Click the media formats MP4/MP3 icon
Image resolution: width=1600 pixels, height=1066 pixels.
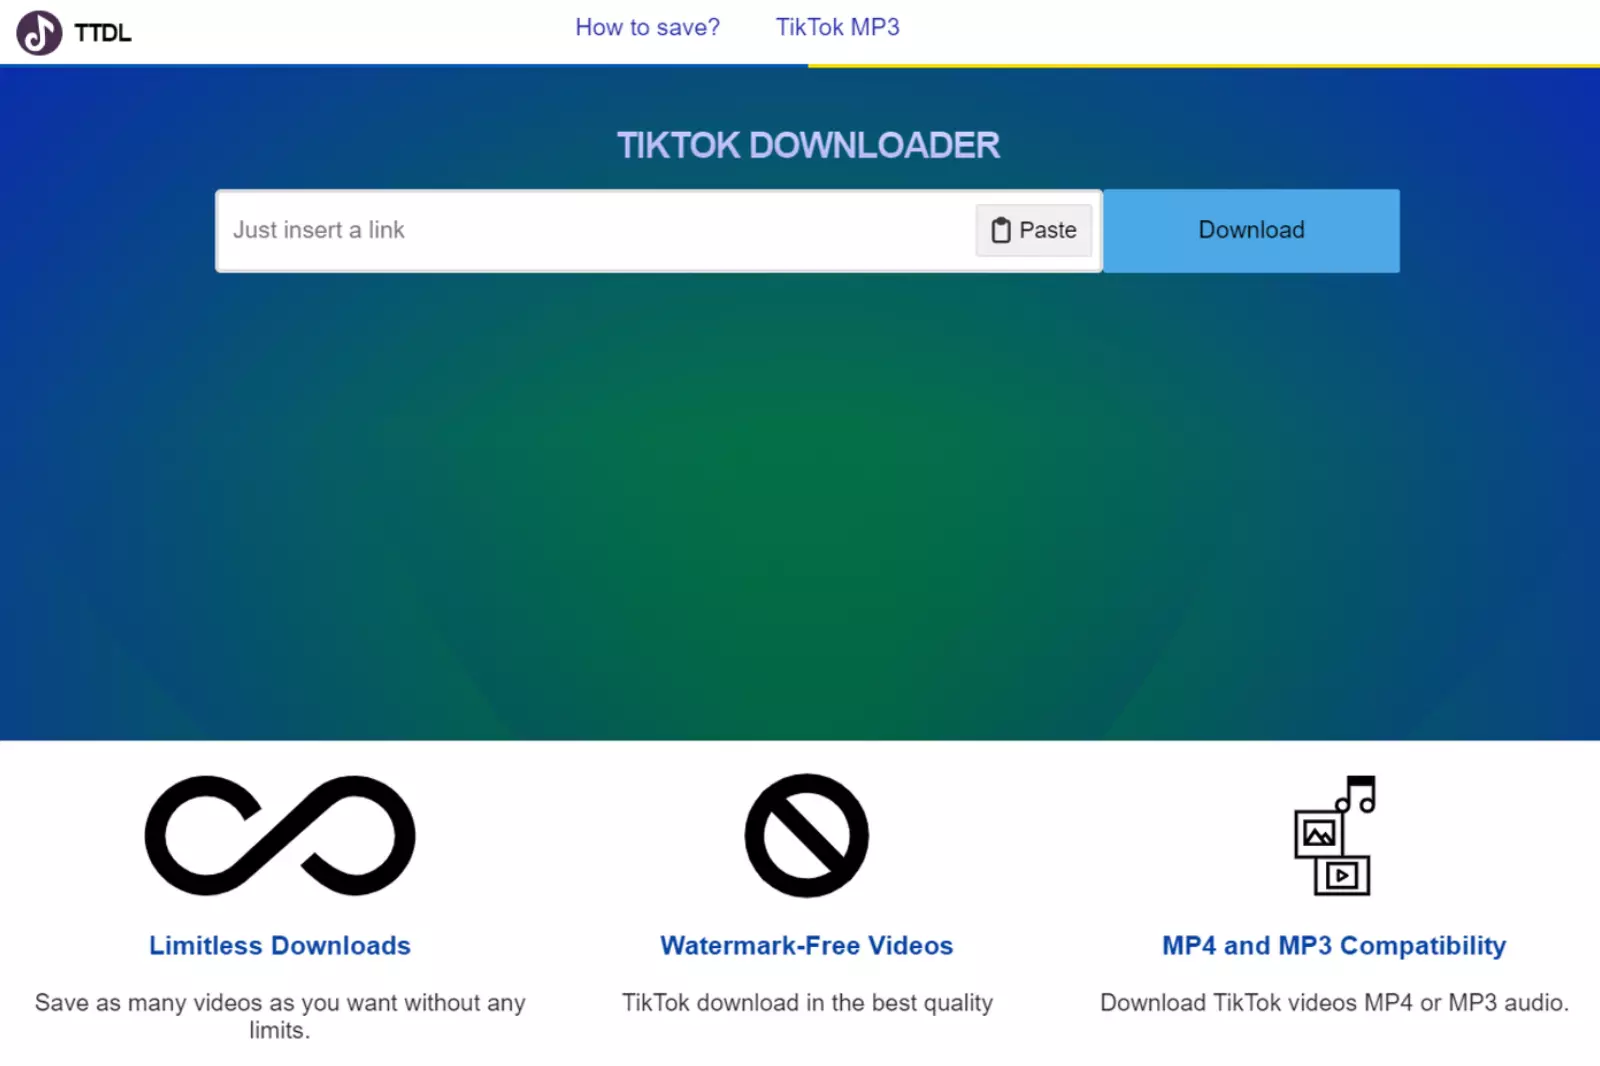1335,835
